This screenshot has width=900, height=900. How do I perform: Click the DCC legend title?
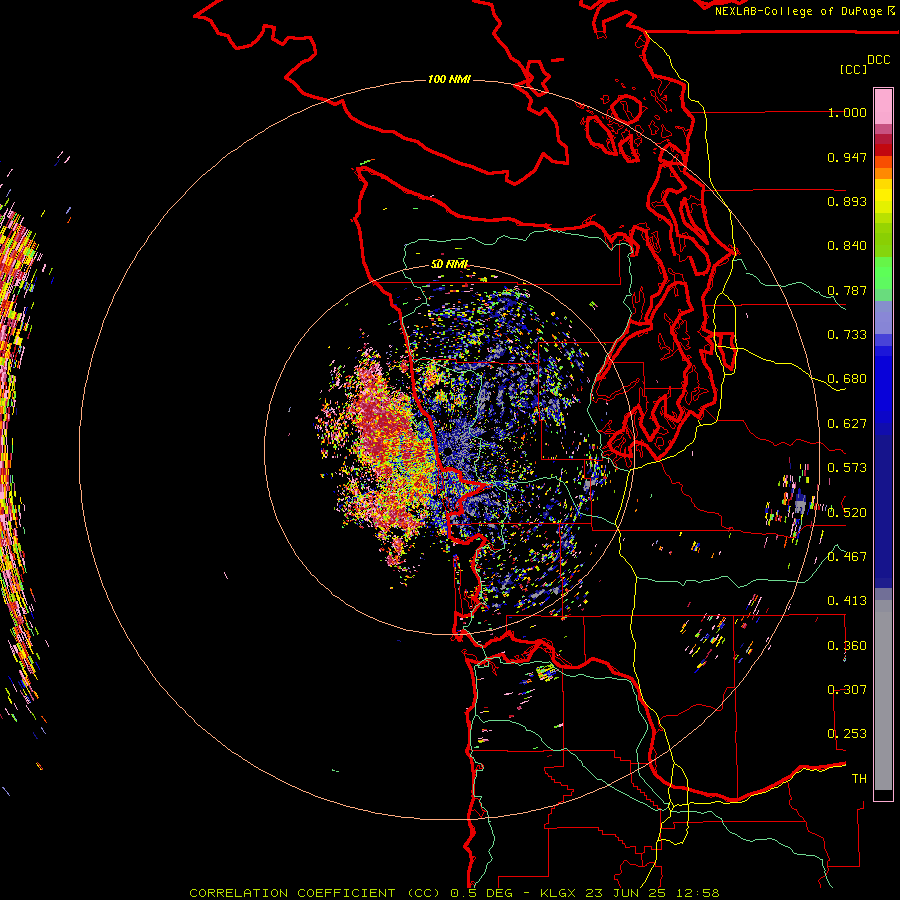[x=879, y=60]
